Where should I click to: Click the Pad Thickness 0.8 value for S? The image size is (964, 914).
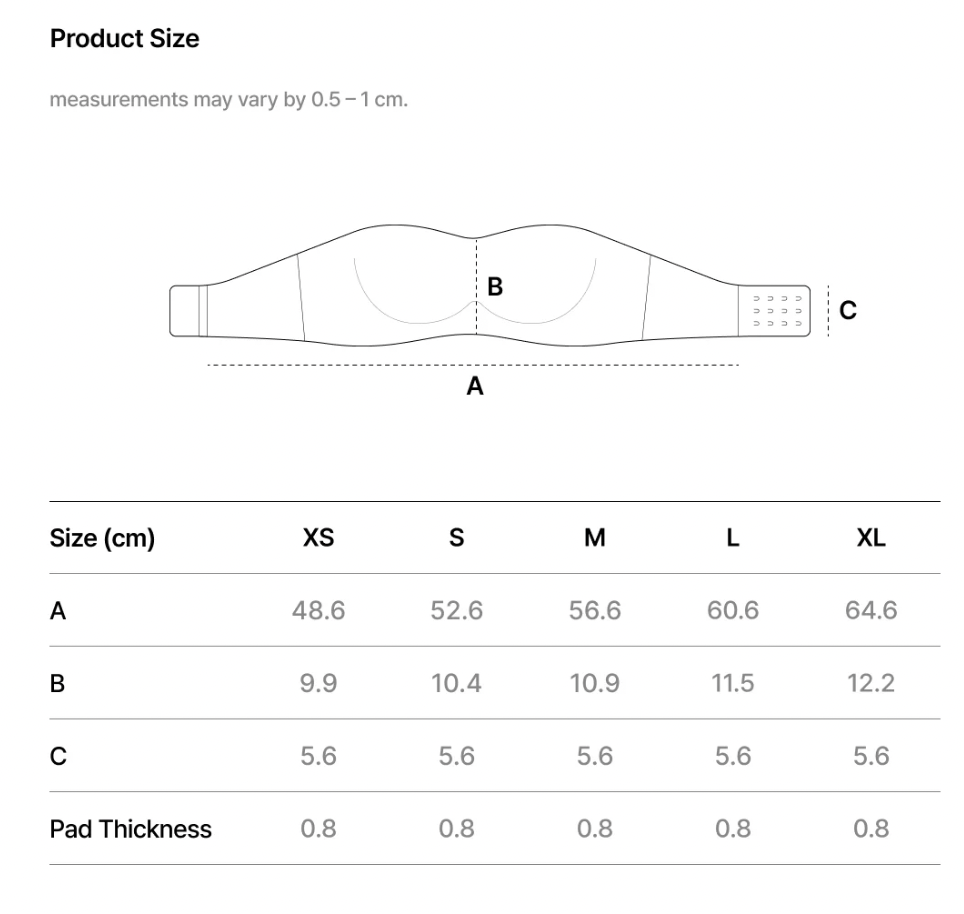point(456,829)
